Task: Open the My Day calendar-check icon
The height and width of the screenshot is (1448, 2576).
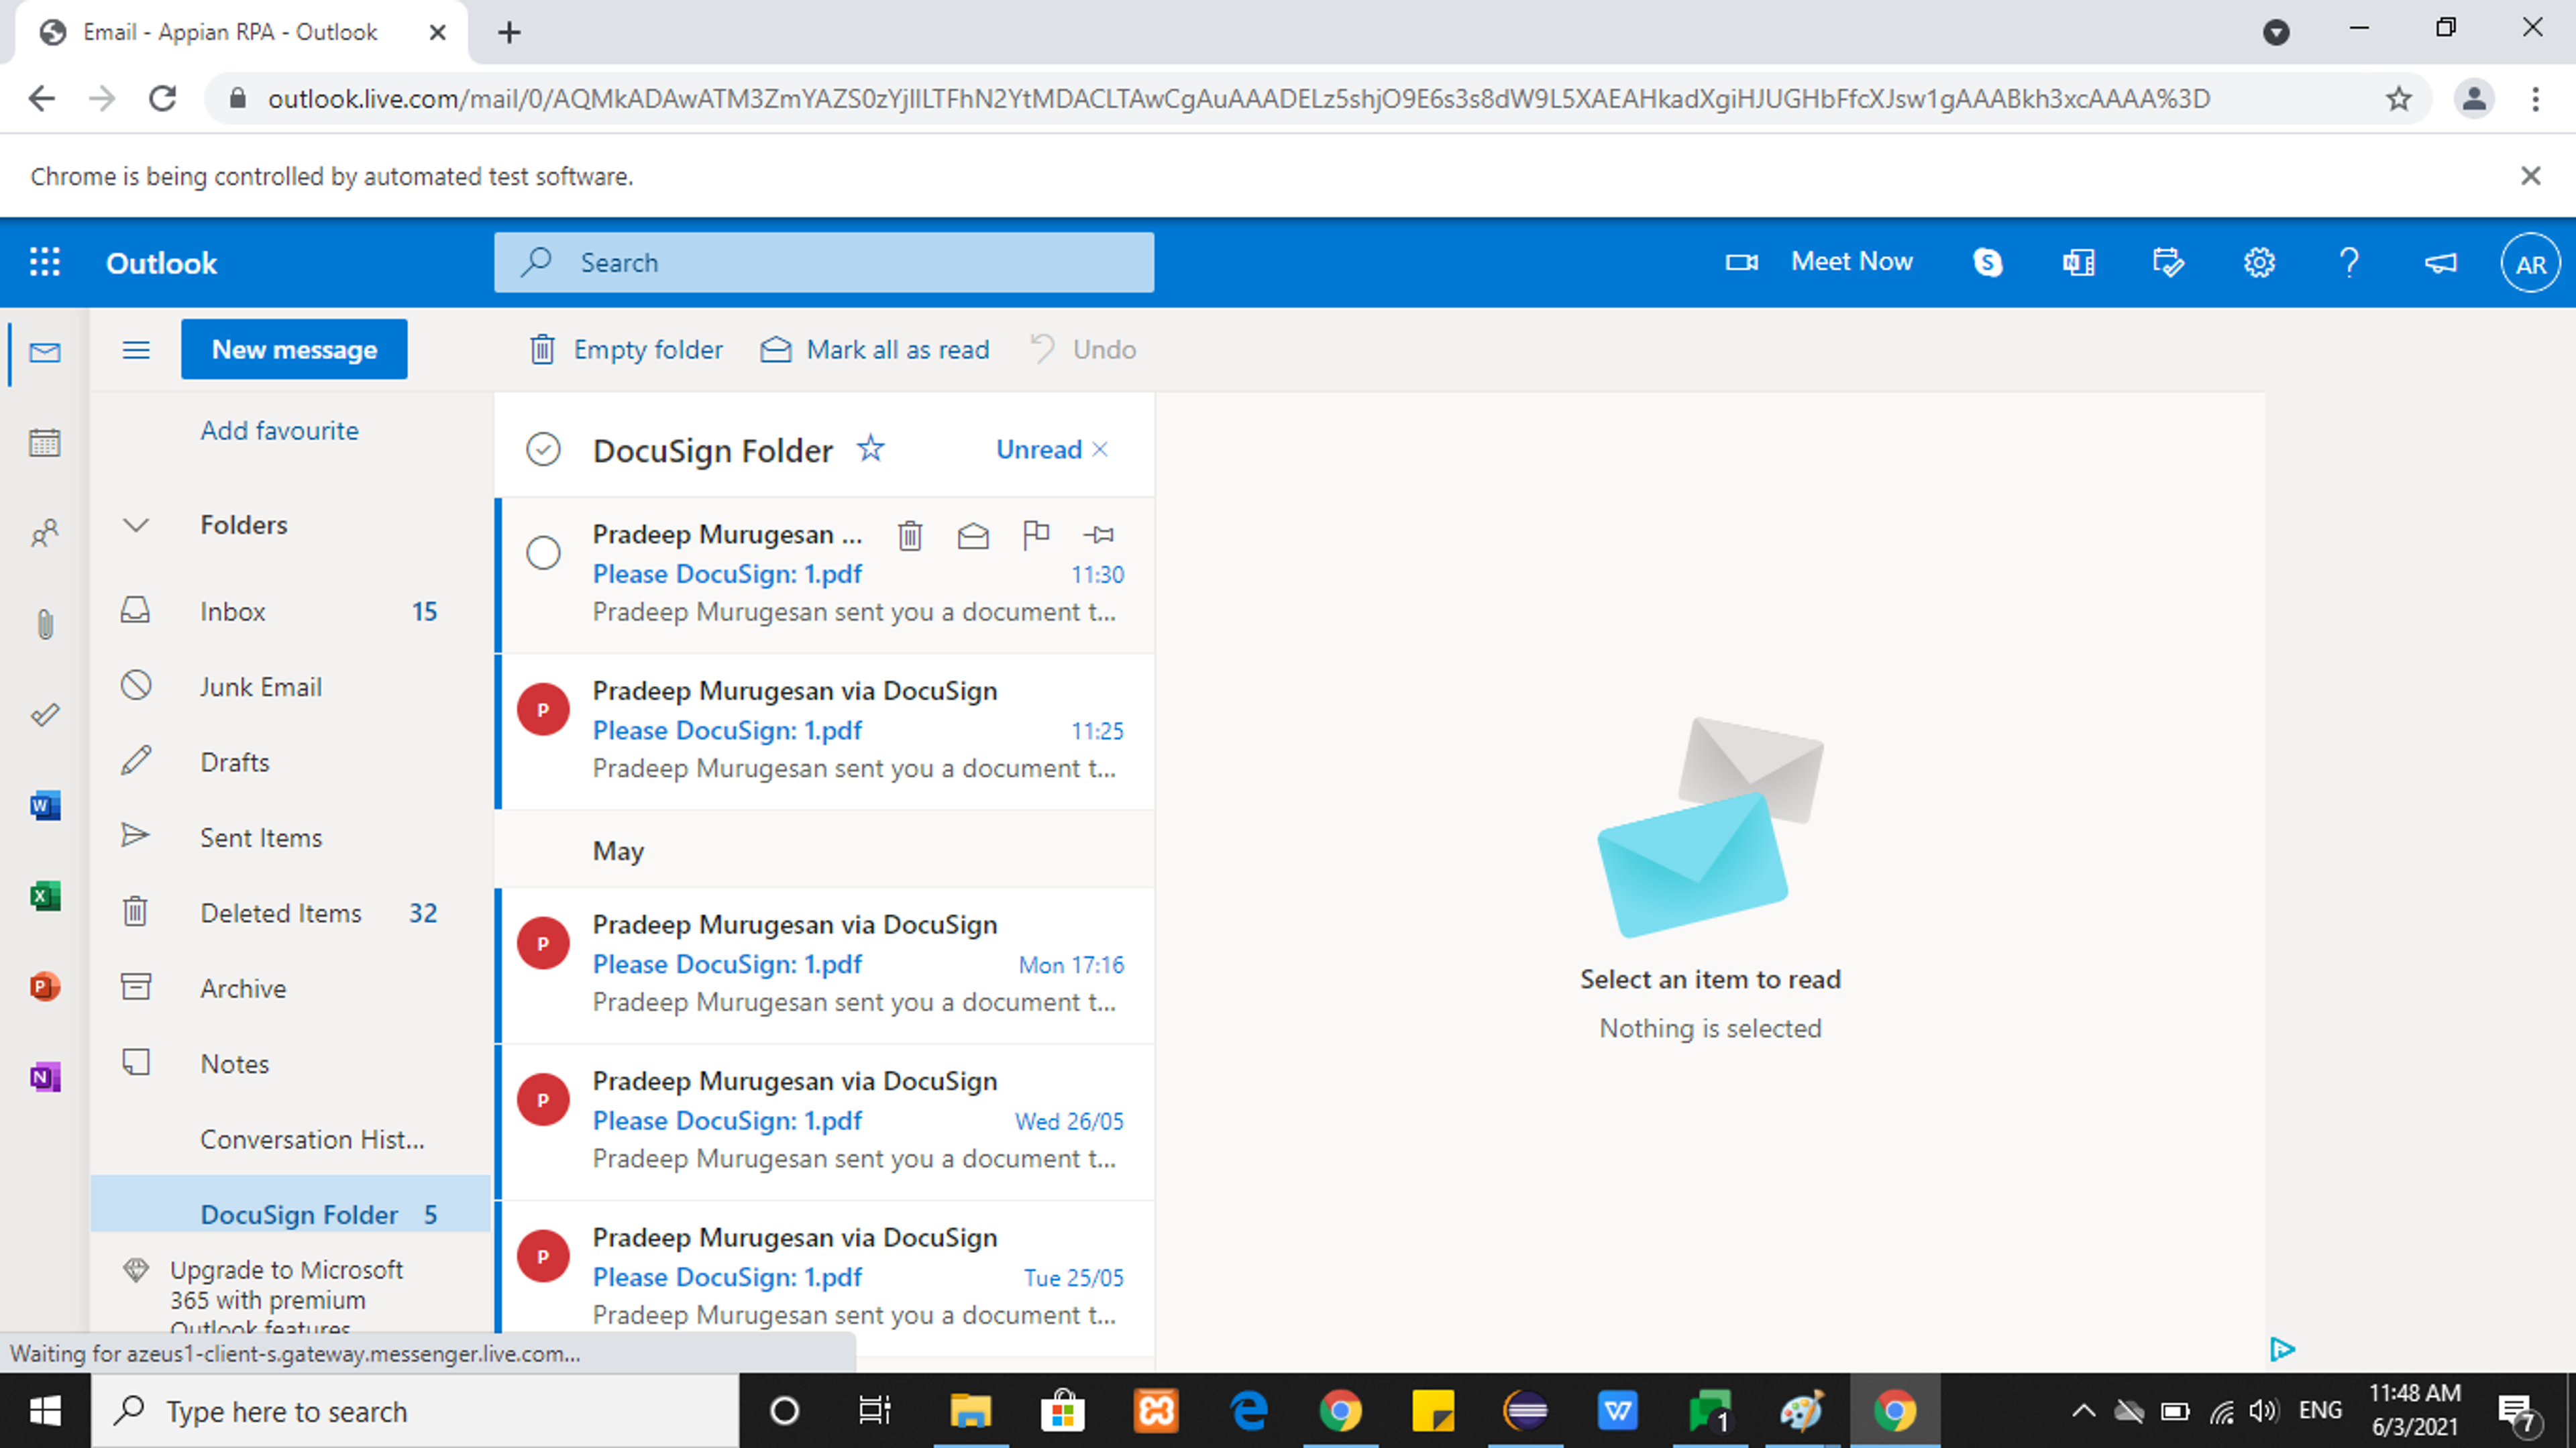Action: (x=2168, y=262)
